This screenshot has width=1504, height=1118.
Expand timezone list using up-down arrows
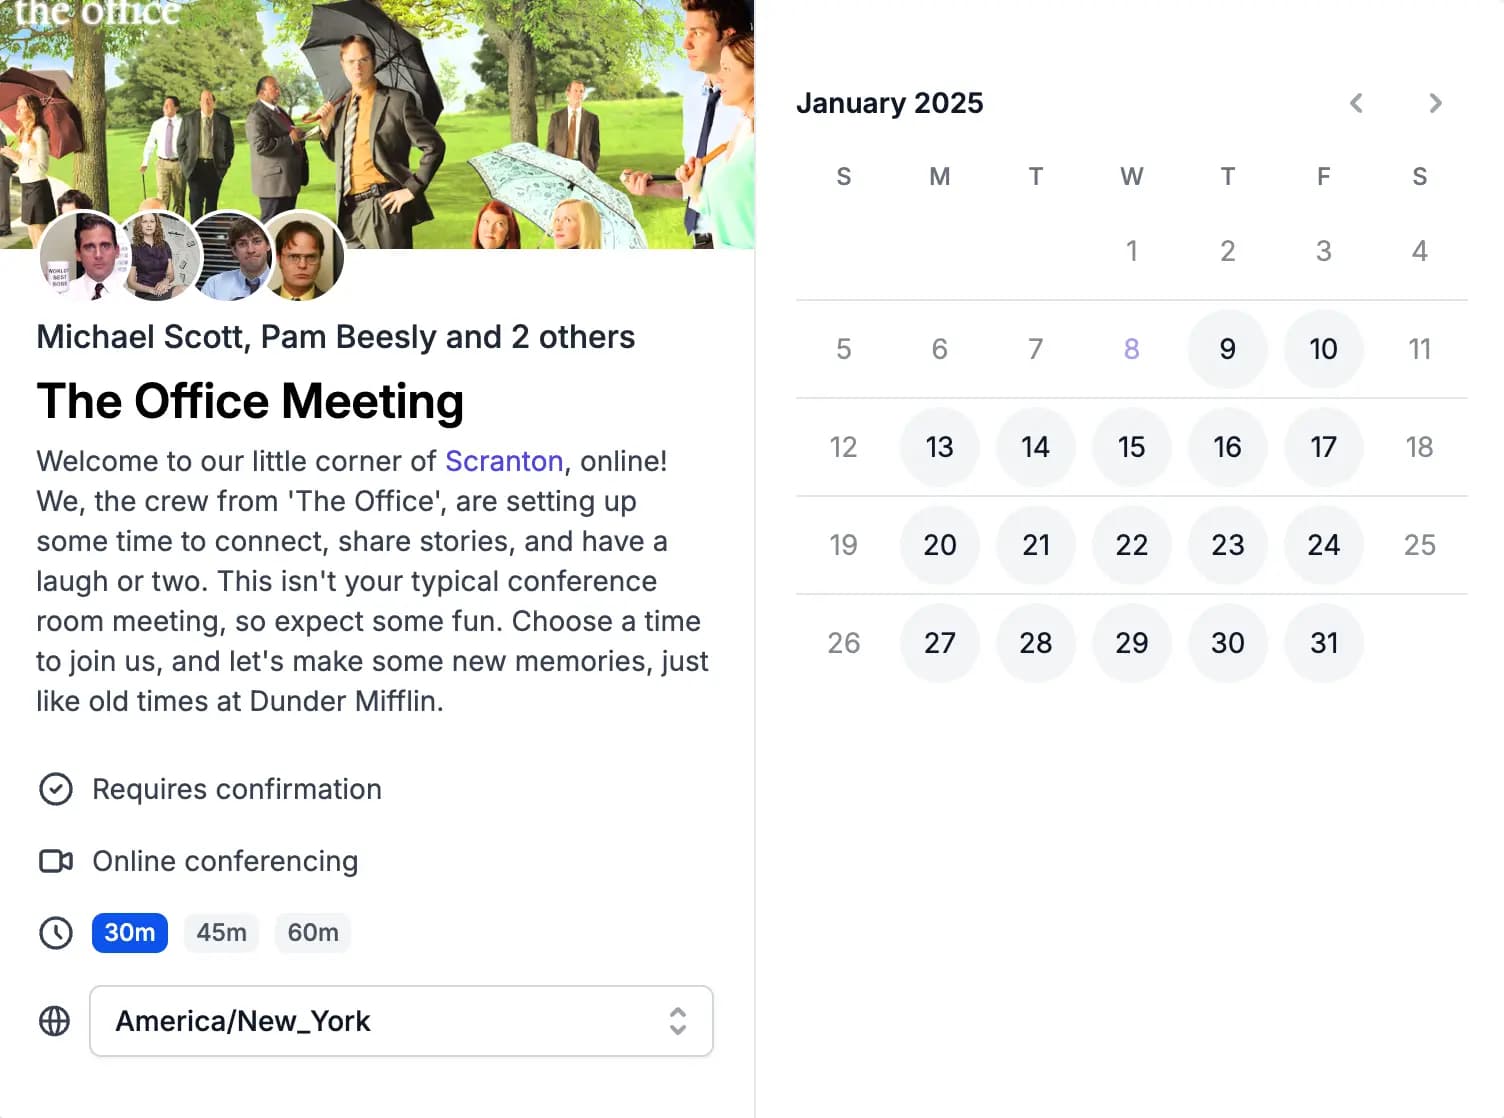[678, 1021]
